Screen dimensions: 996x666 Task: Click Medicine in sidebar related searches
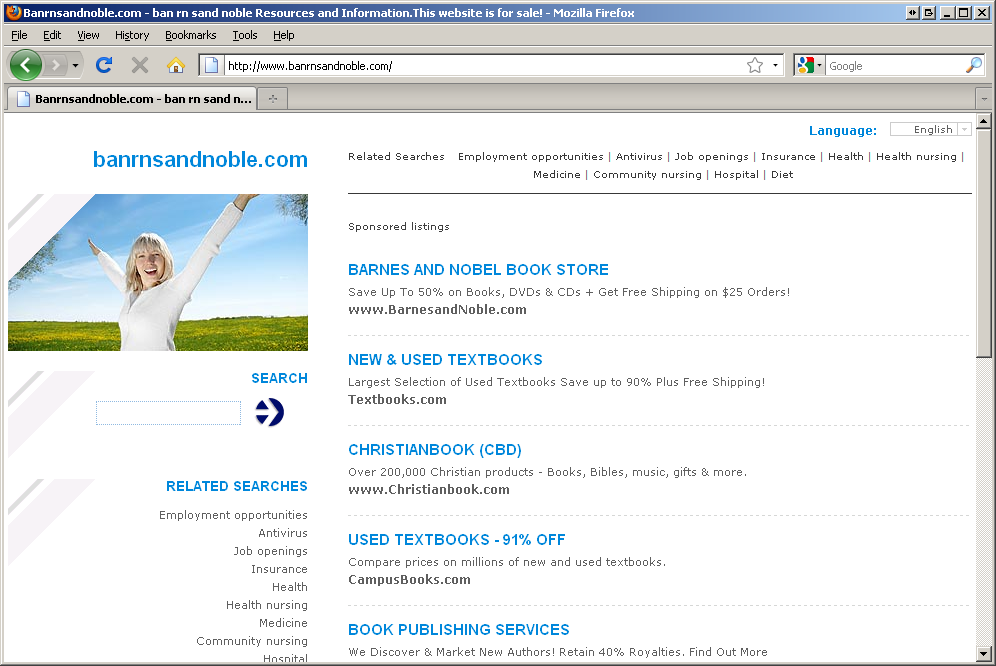283,623
